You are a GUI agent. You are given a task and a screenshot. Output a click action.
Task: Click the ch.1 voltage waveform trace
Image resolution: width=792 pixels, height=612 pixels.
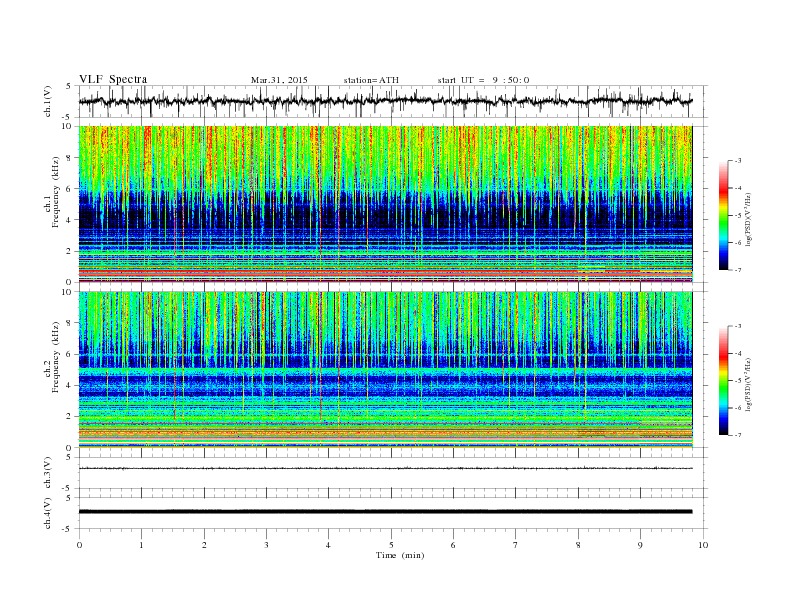click(x=385, y=101)
